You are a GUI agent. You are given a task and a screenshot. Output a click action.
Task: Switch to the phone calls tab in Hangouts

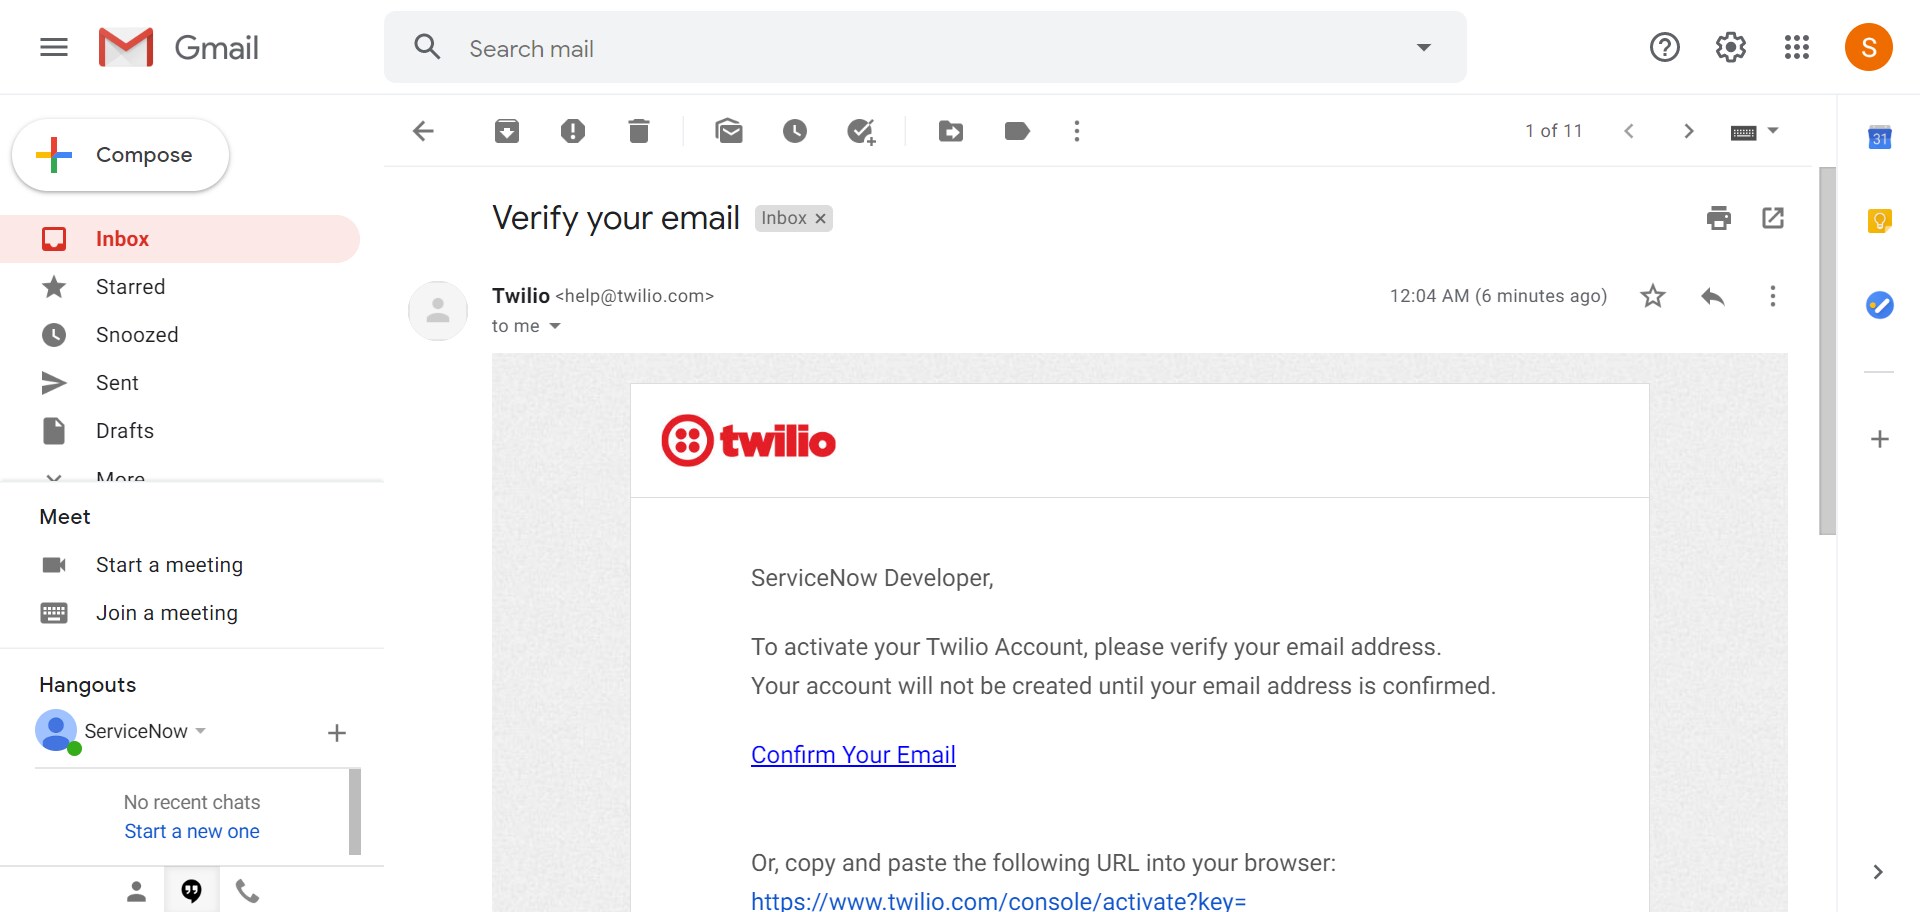coord(247,890)
